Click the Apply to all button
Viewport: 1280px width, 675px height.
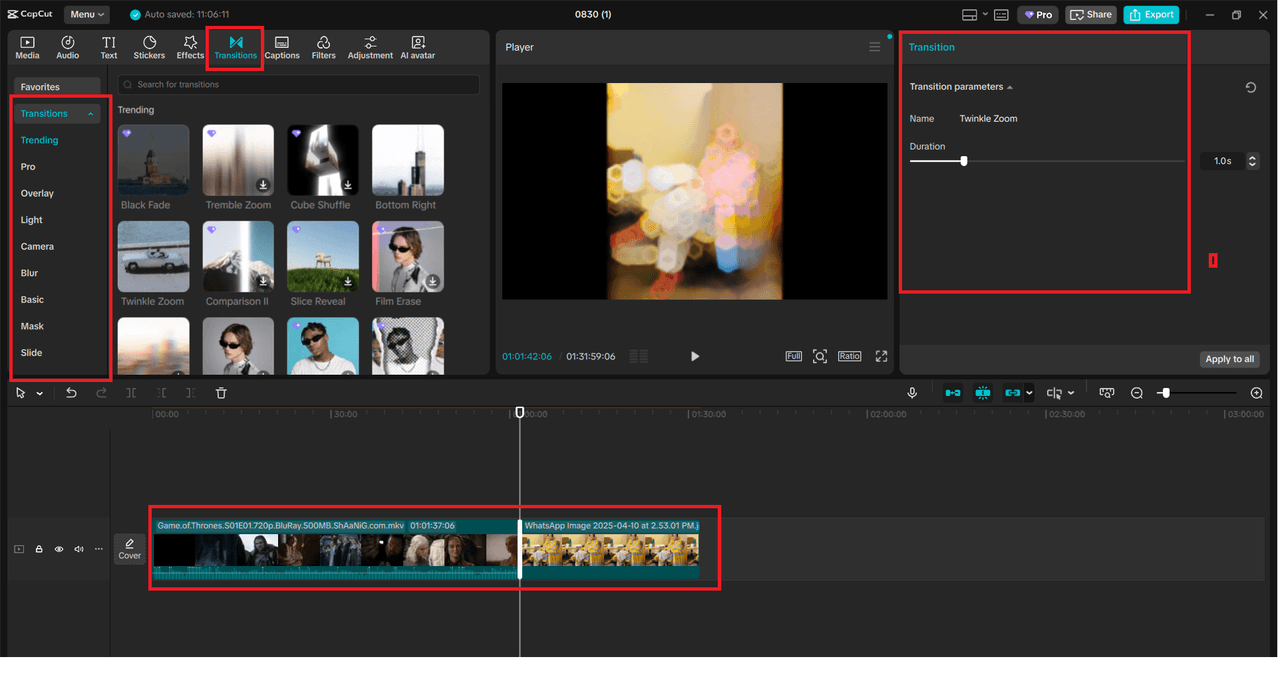click(x=1230, y=359)
